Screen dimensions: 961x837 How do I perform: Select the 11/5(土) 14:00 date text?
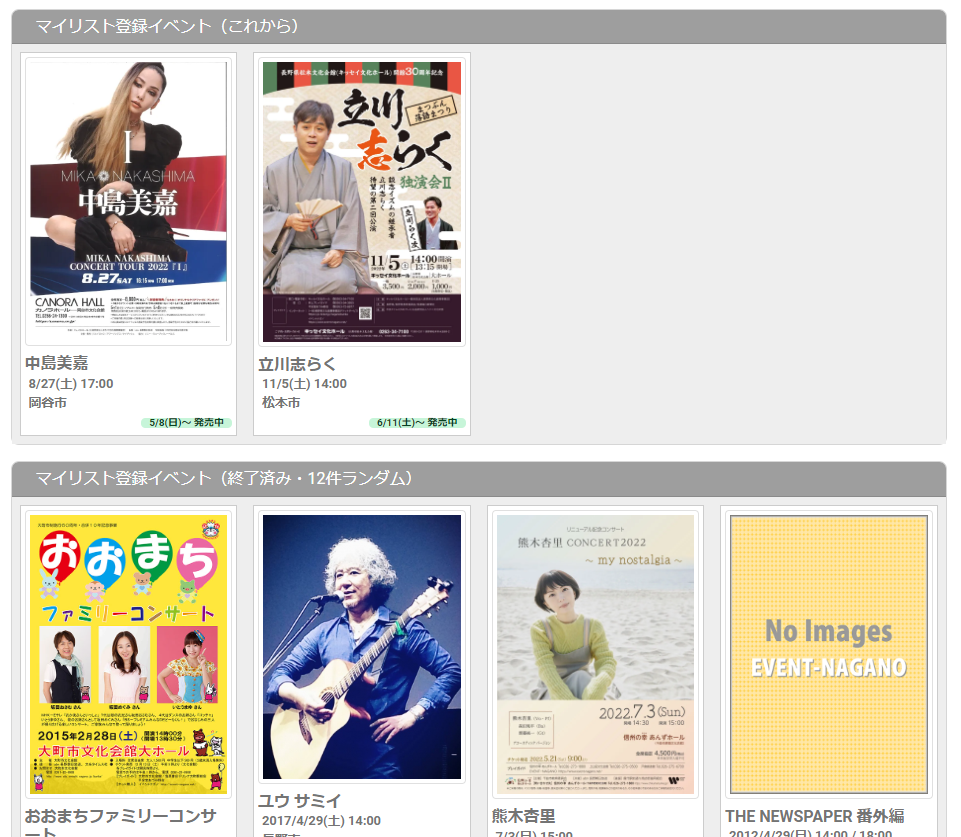[305, 384]
